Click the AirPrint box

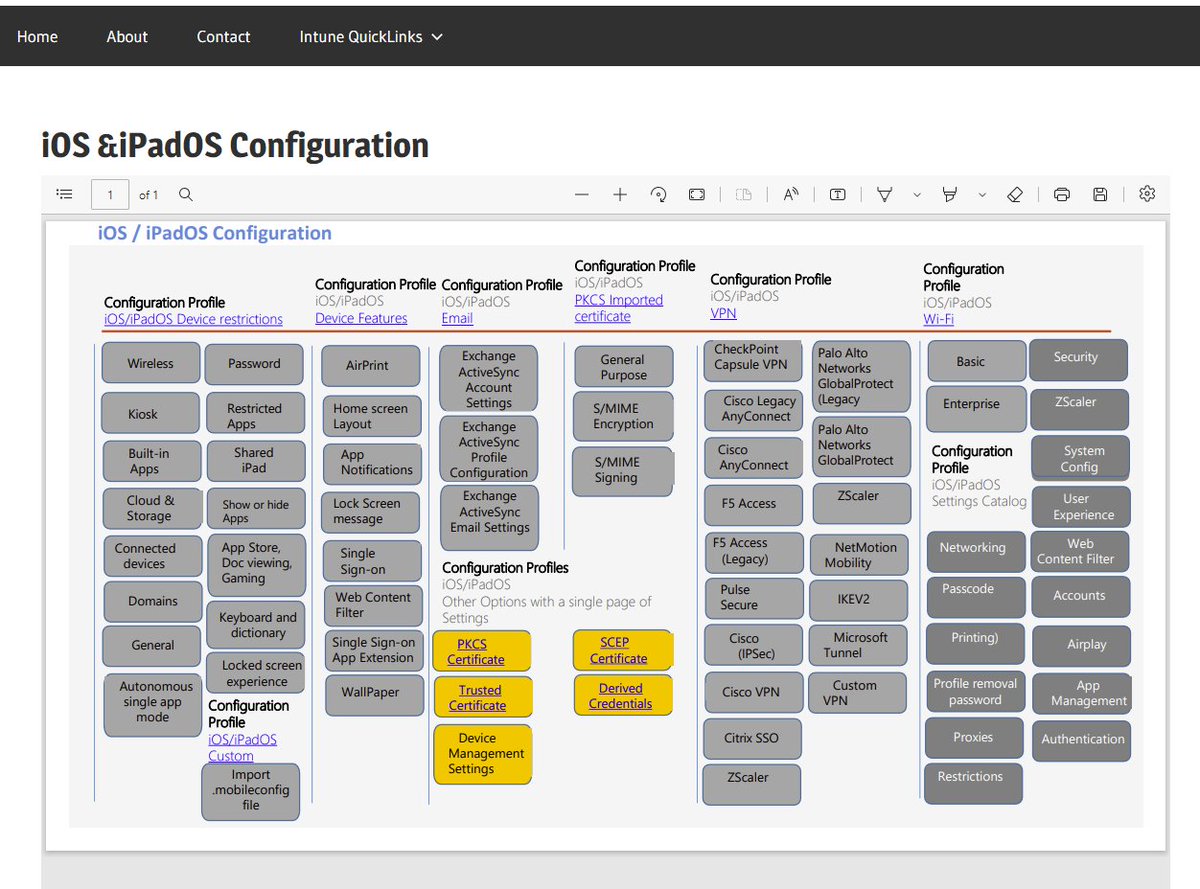(x=370, y=366)
